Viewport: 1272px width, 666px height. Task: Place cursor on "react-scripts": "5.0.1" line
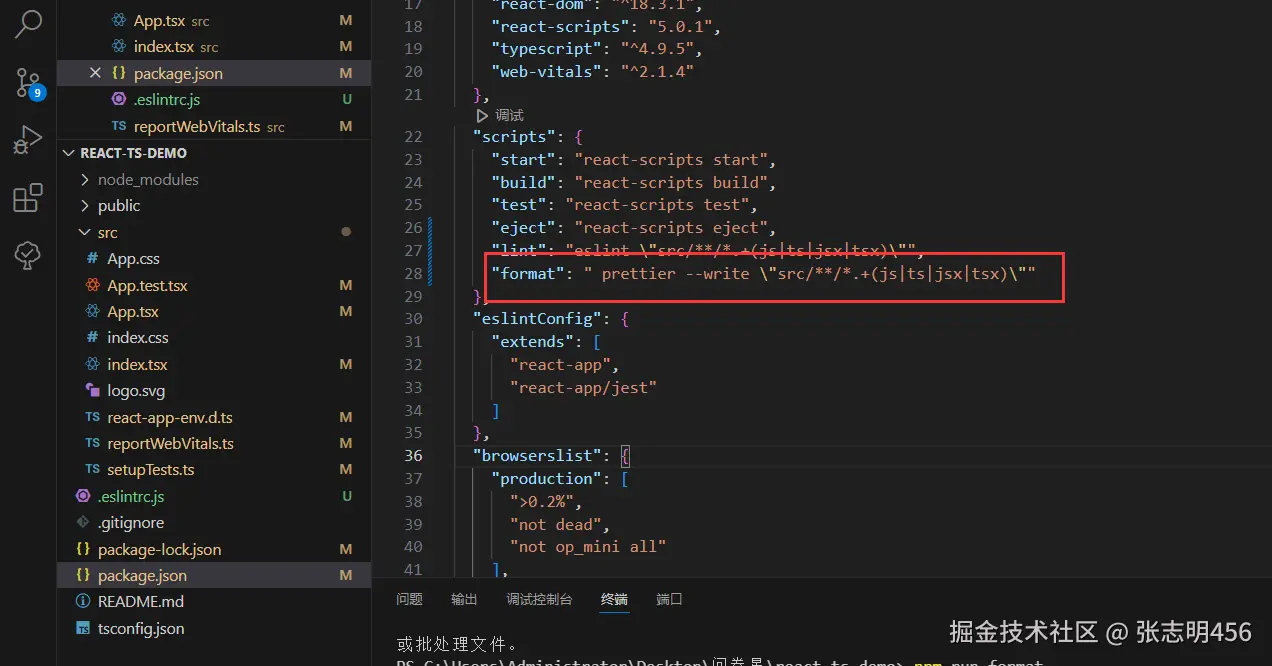[x=607, y=26]
